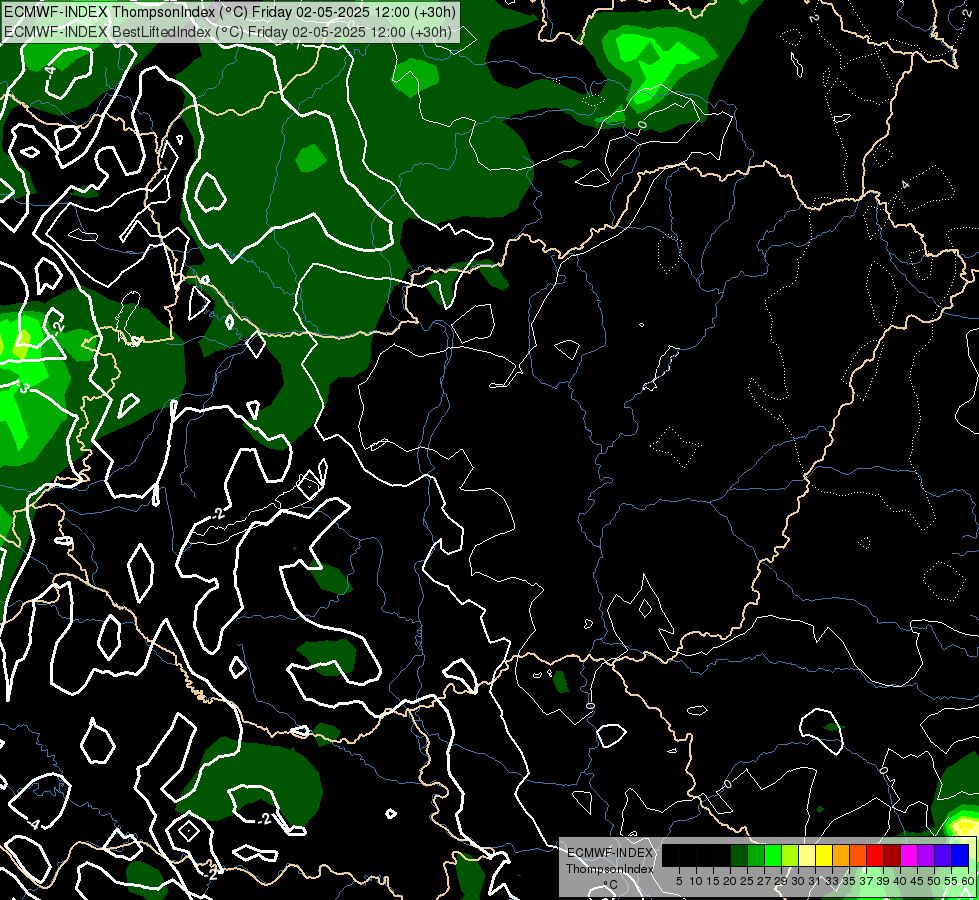Pick the purple 45–50 legend swatch

927,855
